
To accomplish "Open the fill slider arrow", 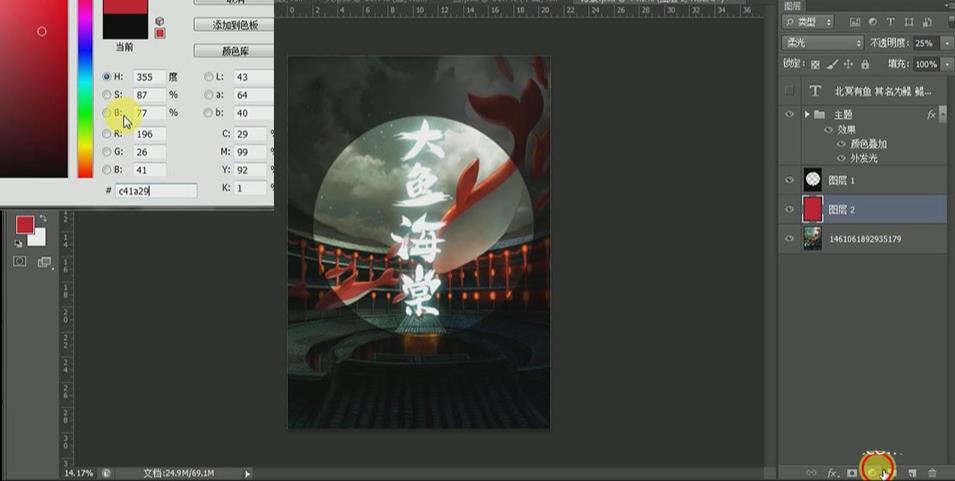I will tap(948, 64).
